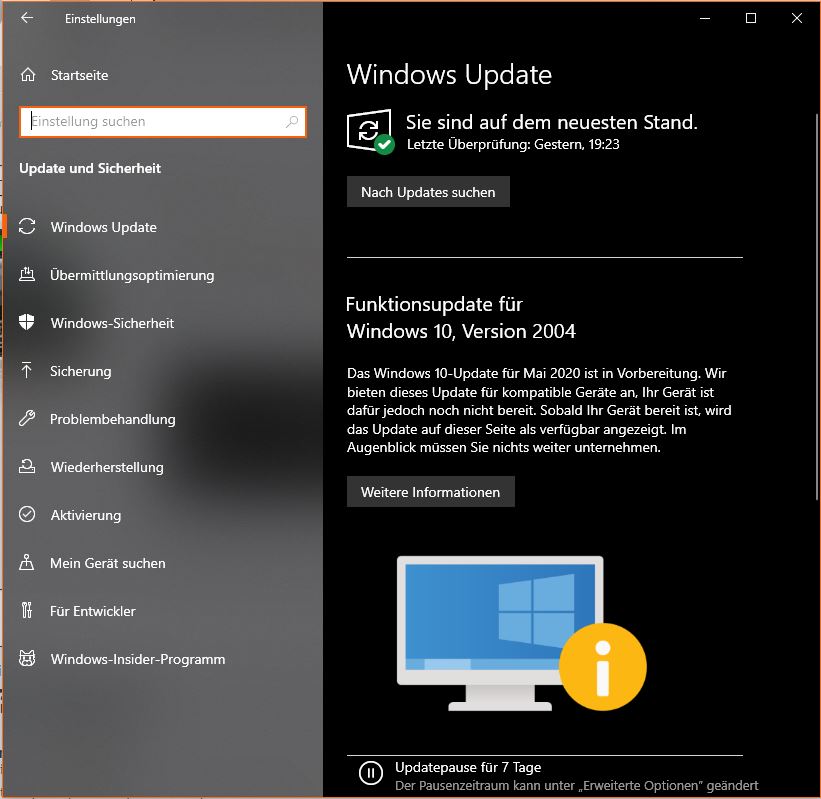The image size is (821, 799).
Task: Focus the Einstellung suchen search field
Action: (163, 122)
